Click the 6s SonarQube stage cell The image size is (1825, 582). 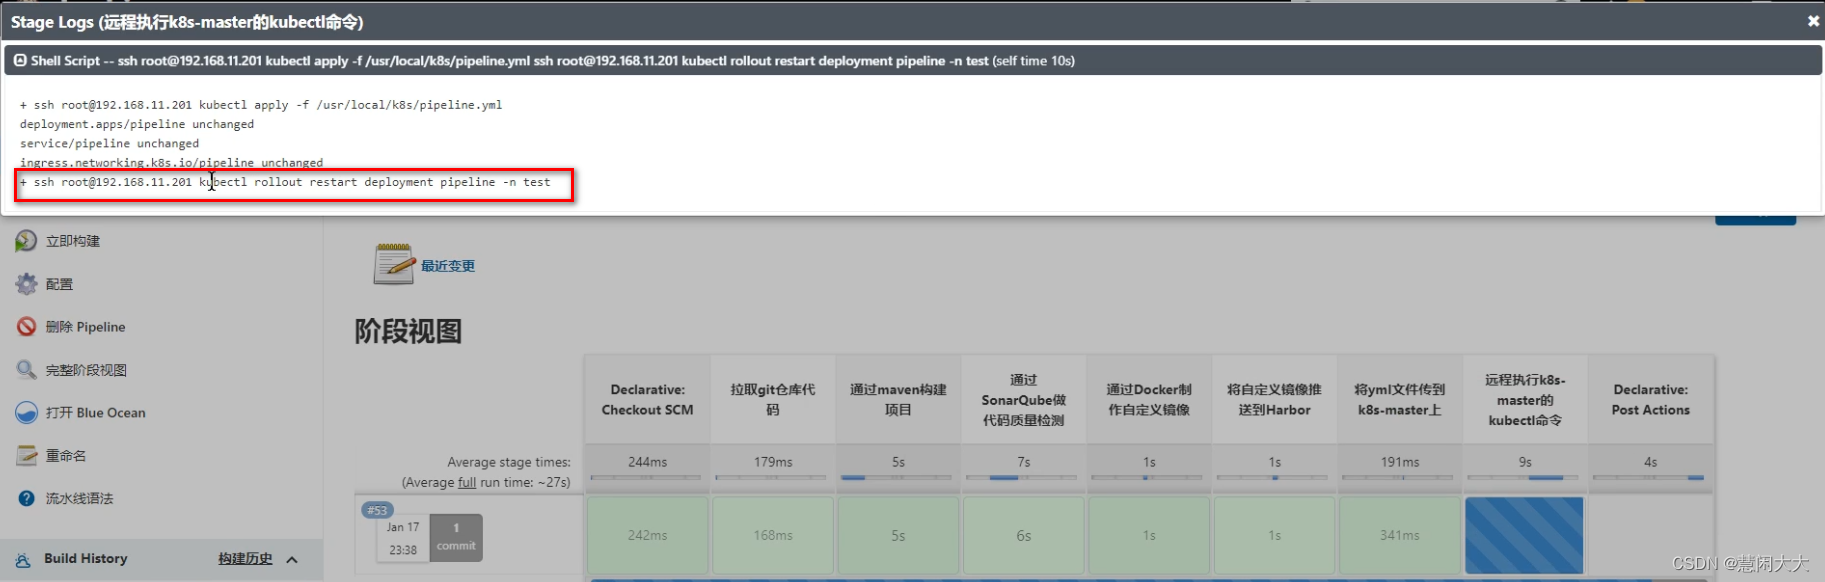point(1023,536)
